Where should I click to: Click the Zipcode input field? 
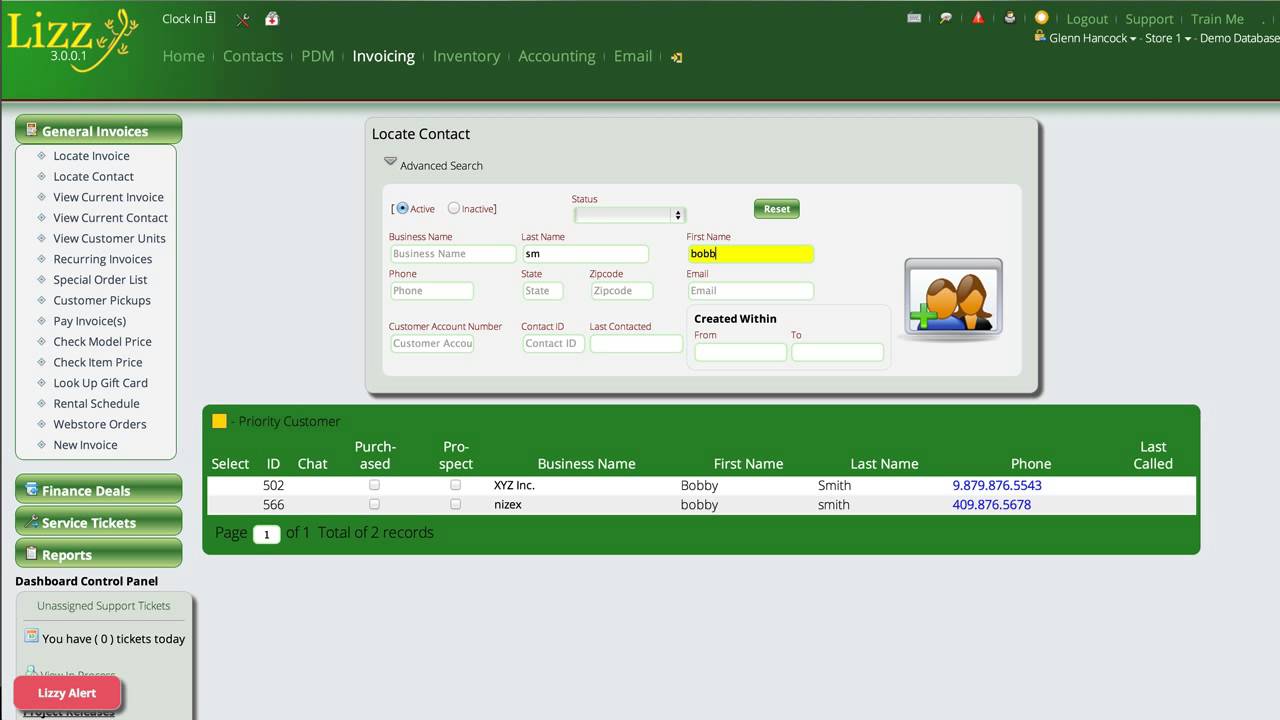click(x=621, y=291)
